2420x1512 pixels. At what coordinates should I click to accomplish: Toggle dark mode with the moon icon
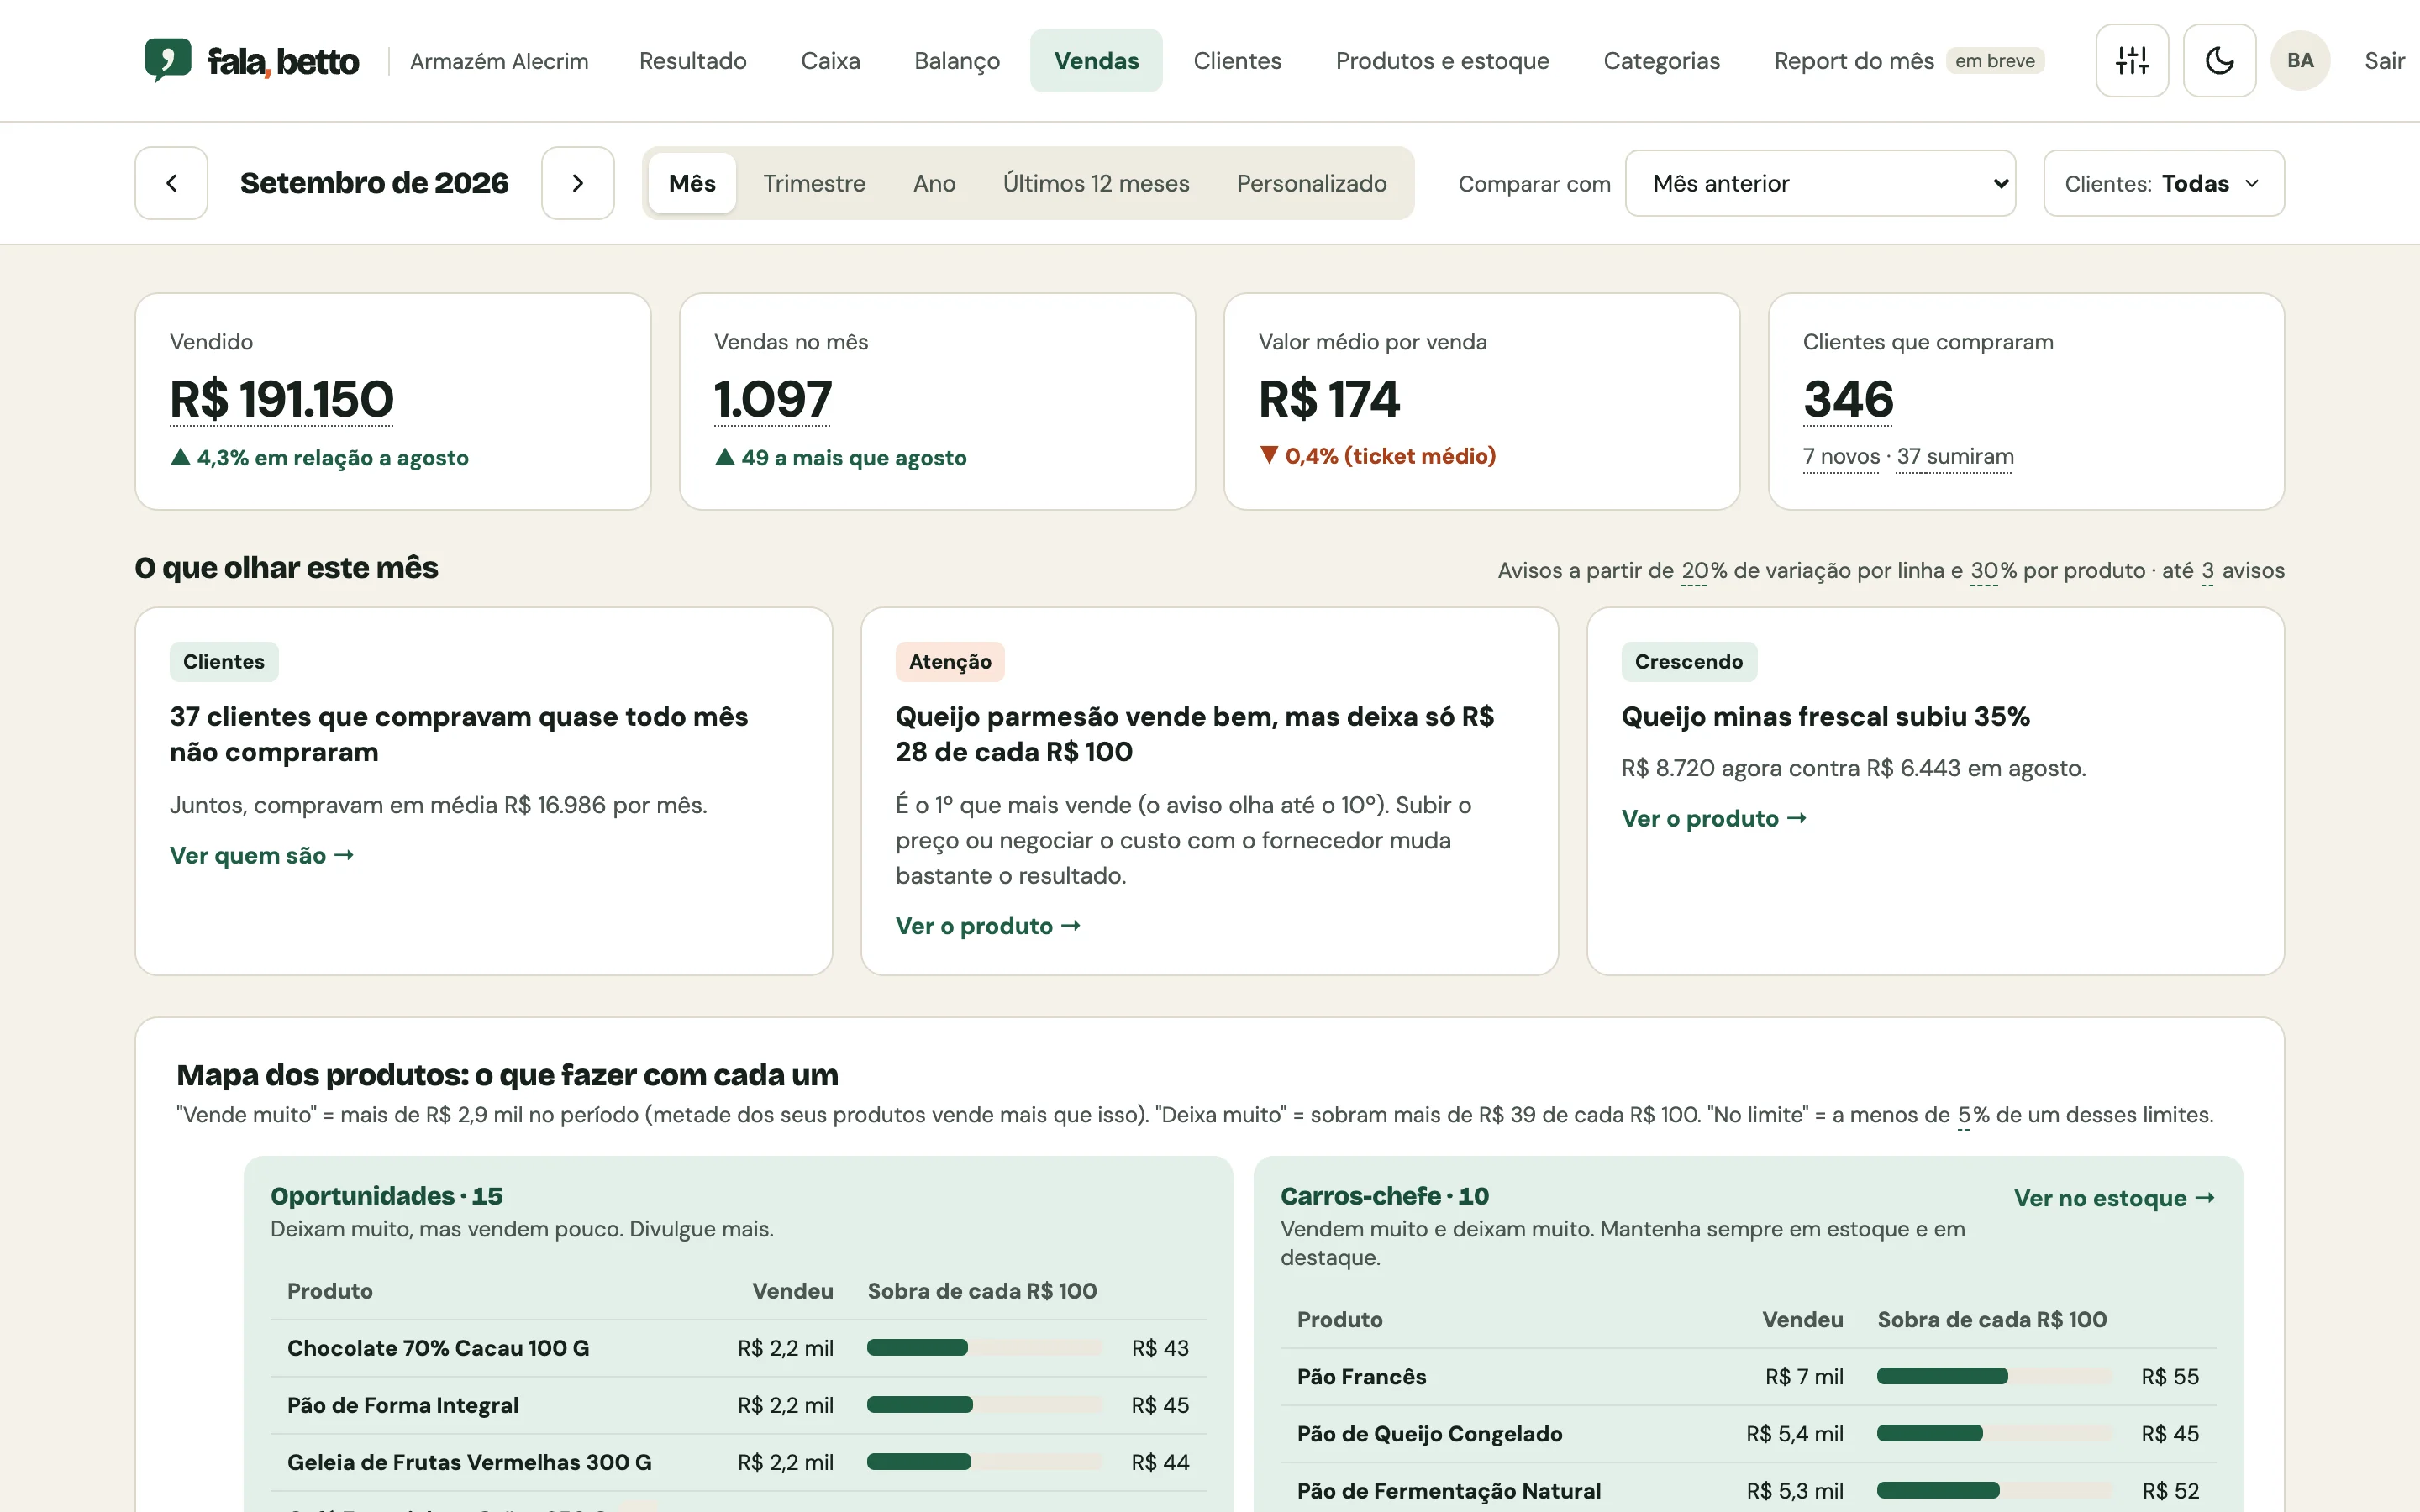click(x=2219, y=61)
